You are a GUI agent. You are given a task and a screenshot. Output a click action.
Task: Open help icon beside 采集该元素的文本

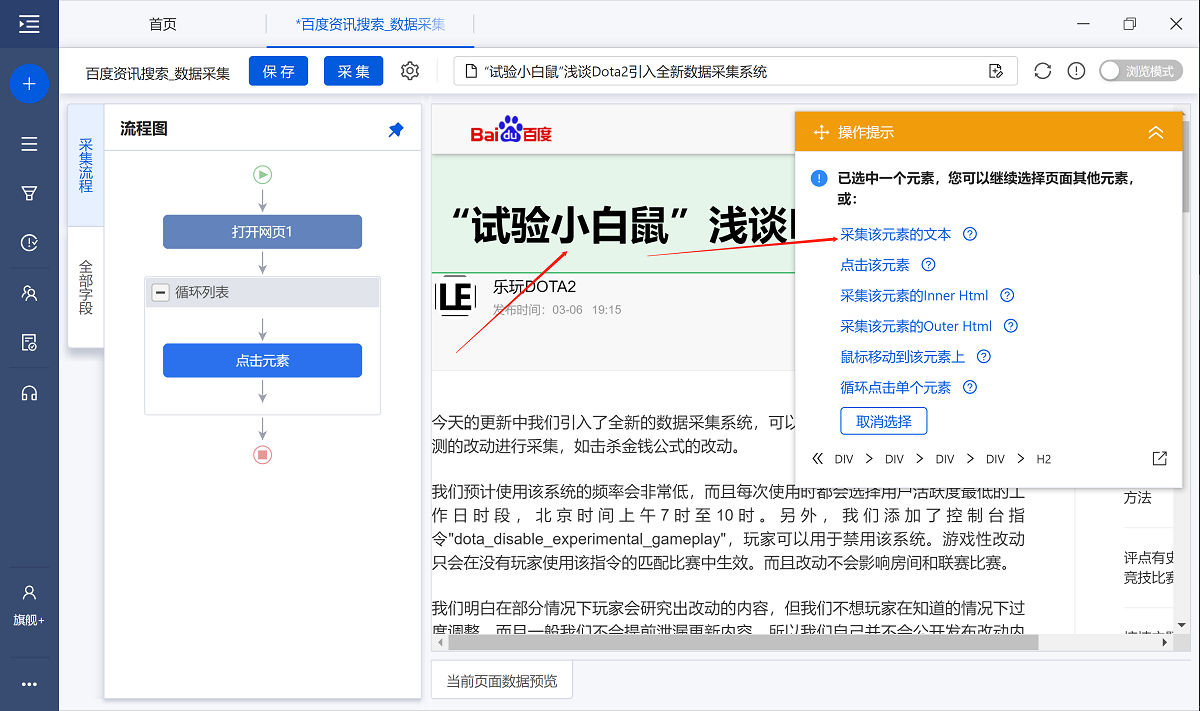point(969,234)
